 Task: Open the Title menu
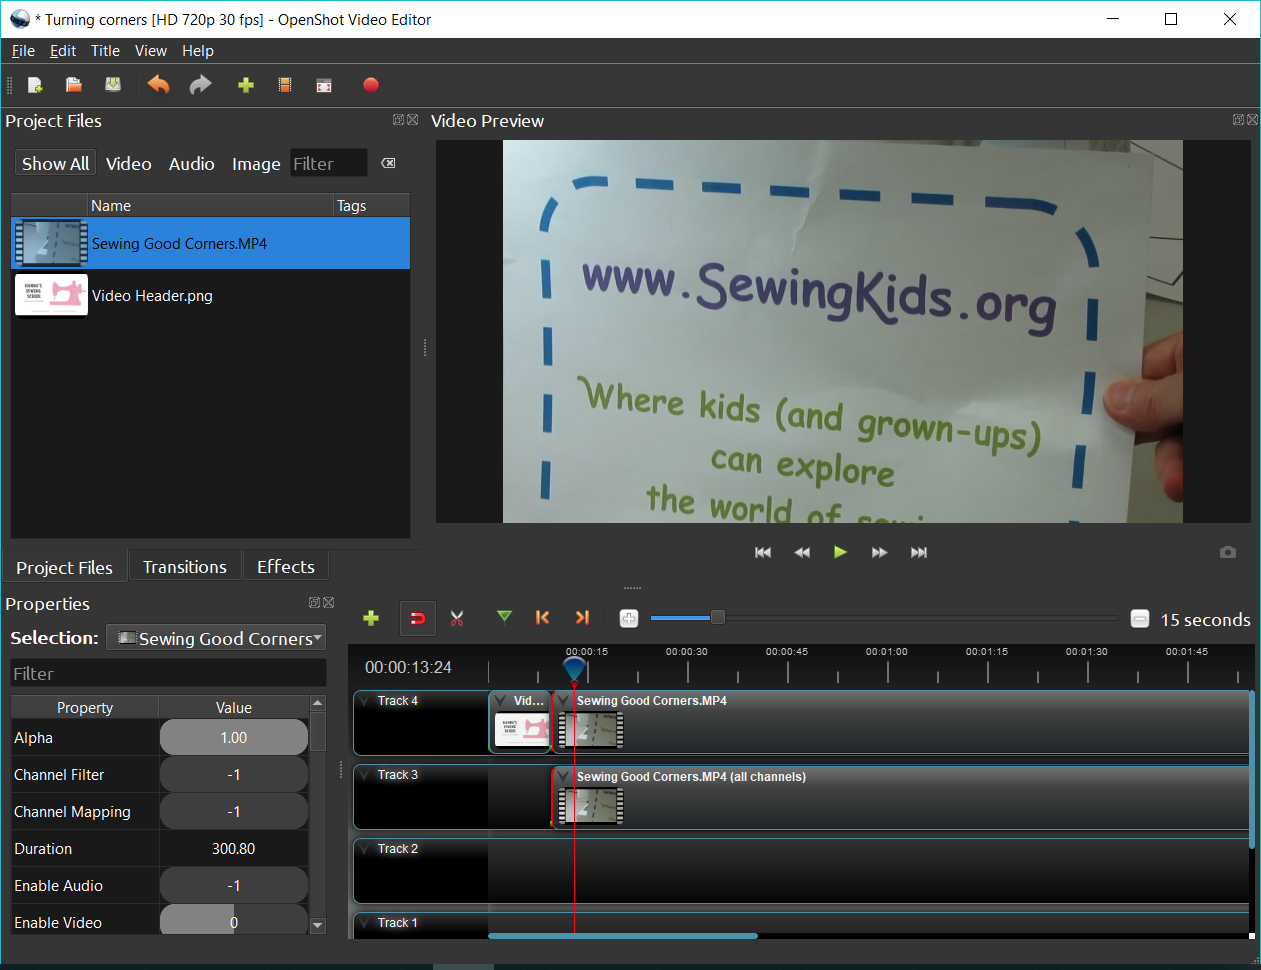click(x=105, y=51)
